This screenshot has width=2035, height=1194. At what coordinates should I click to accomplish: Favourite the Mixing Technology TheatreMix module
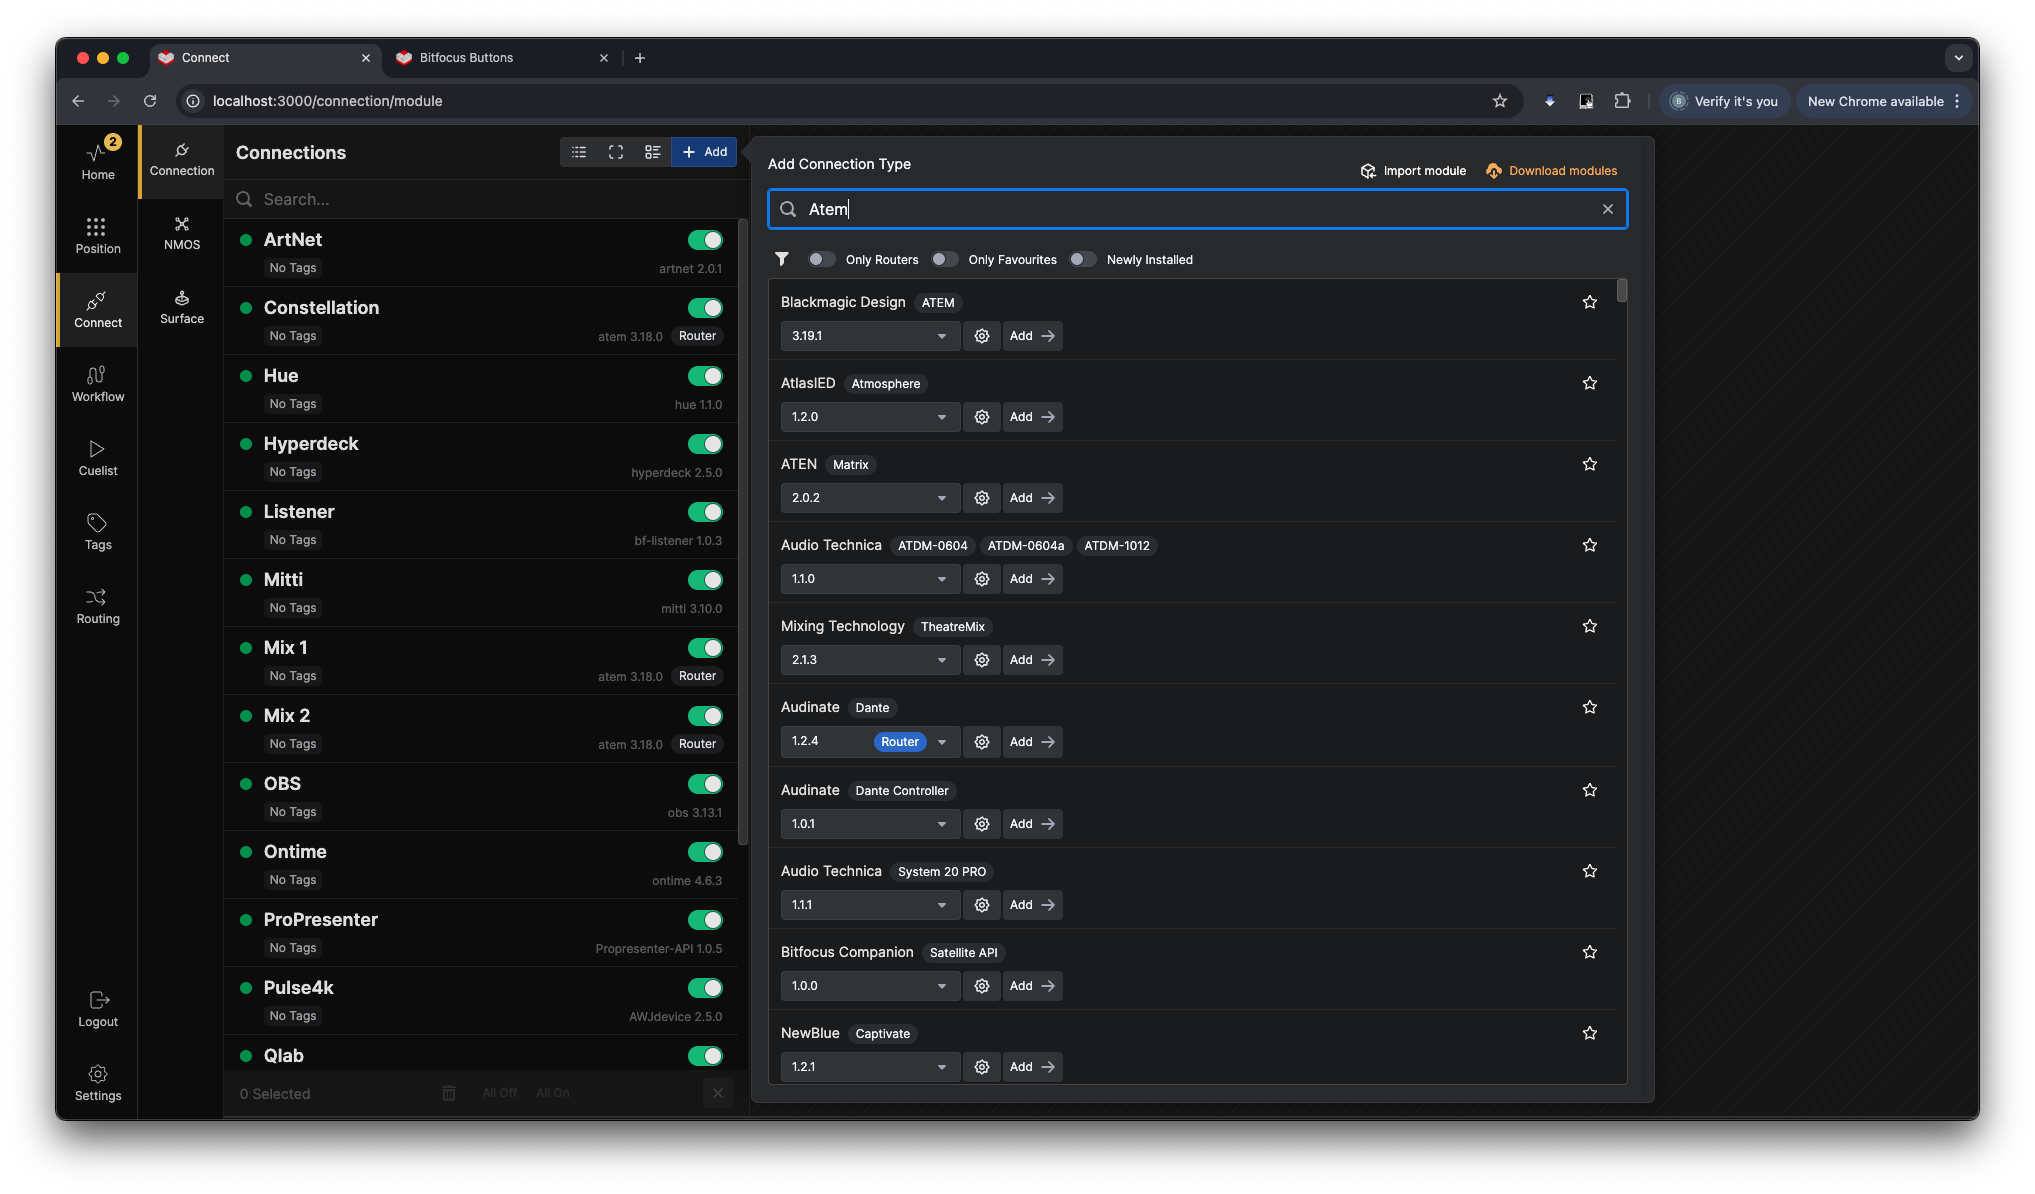pyautogui.click(x=1590, y=626)
